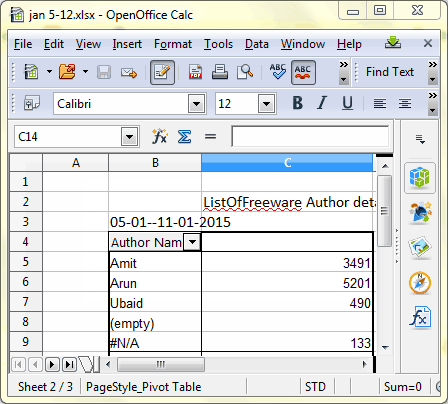448x404 pixels.
Task: Open the Tools menu
Action: point(218,44)
